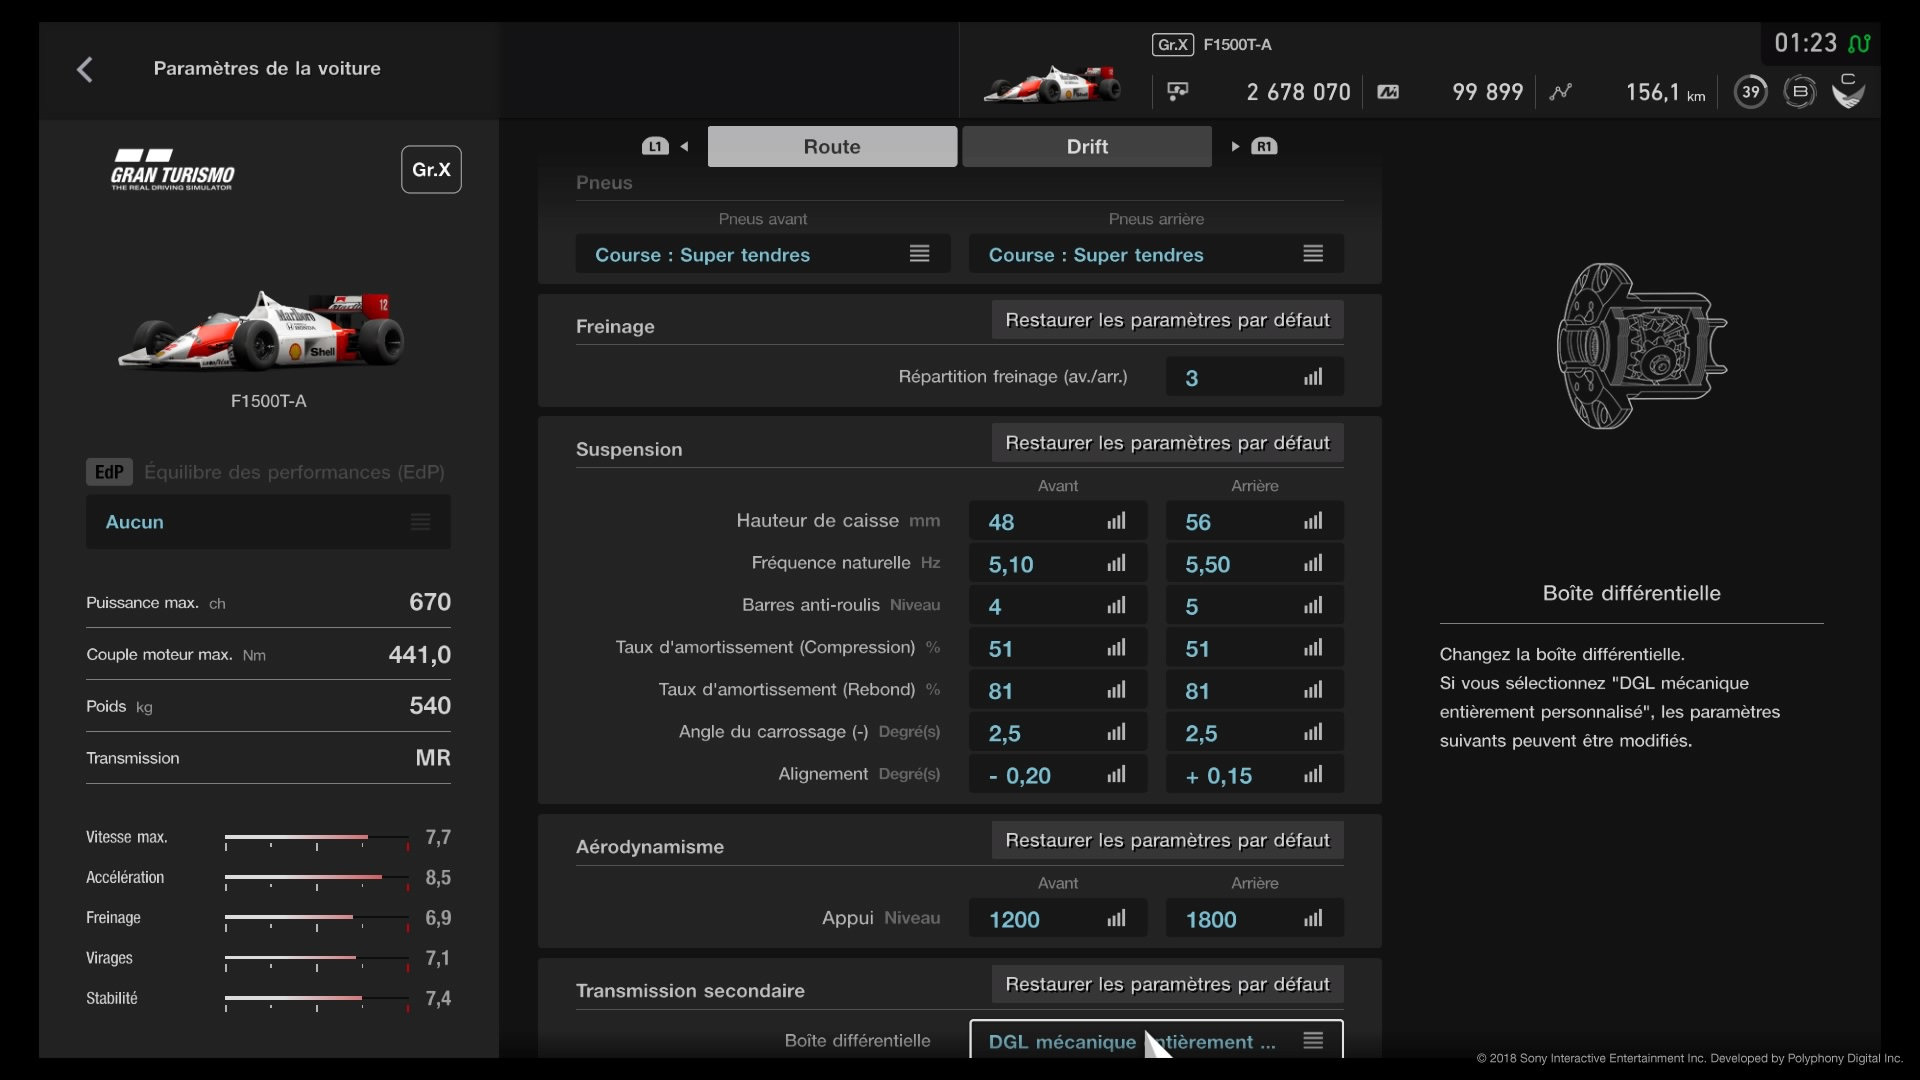Open the rear tyres selection dropdown

pyautogui.click(x=1156, y=254)
